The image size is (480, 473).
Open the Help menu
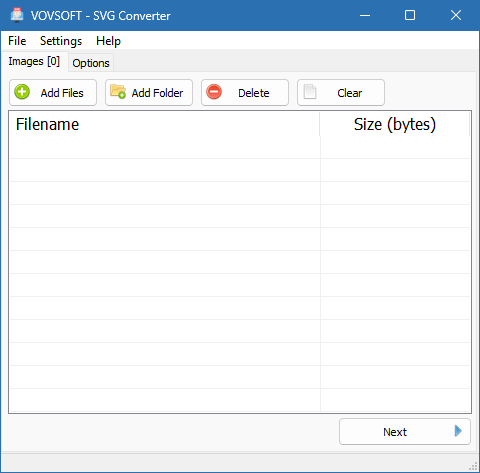[x=108, y=41]
